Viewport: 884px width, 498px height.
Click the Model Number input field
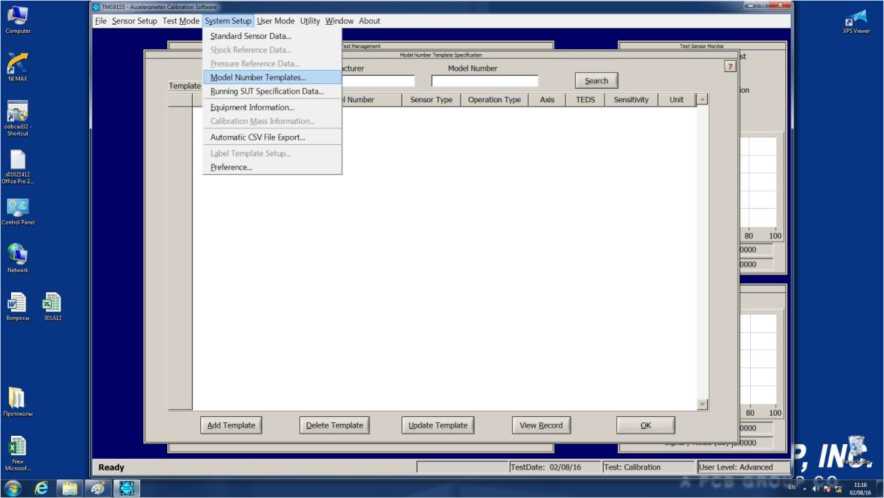click(485, 81)
